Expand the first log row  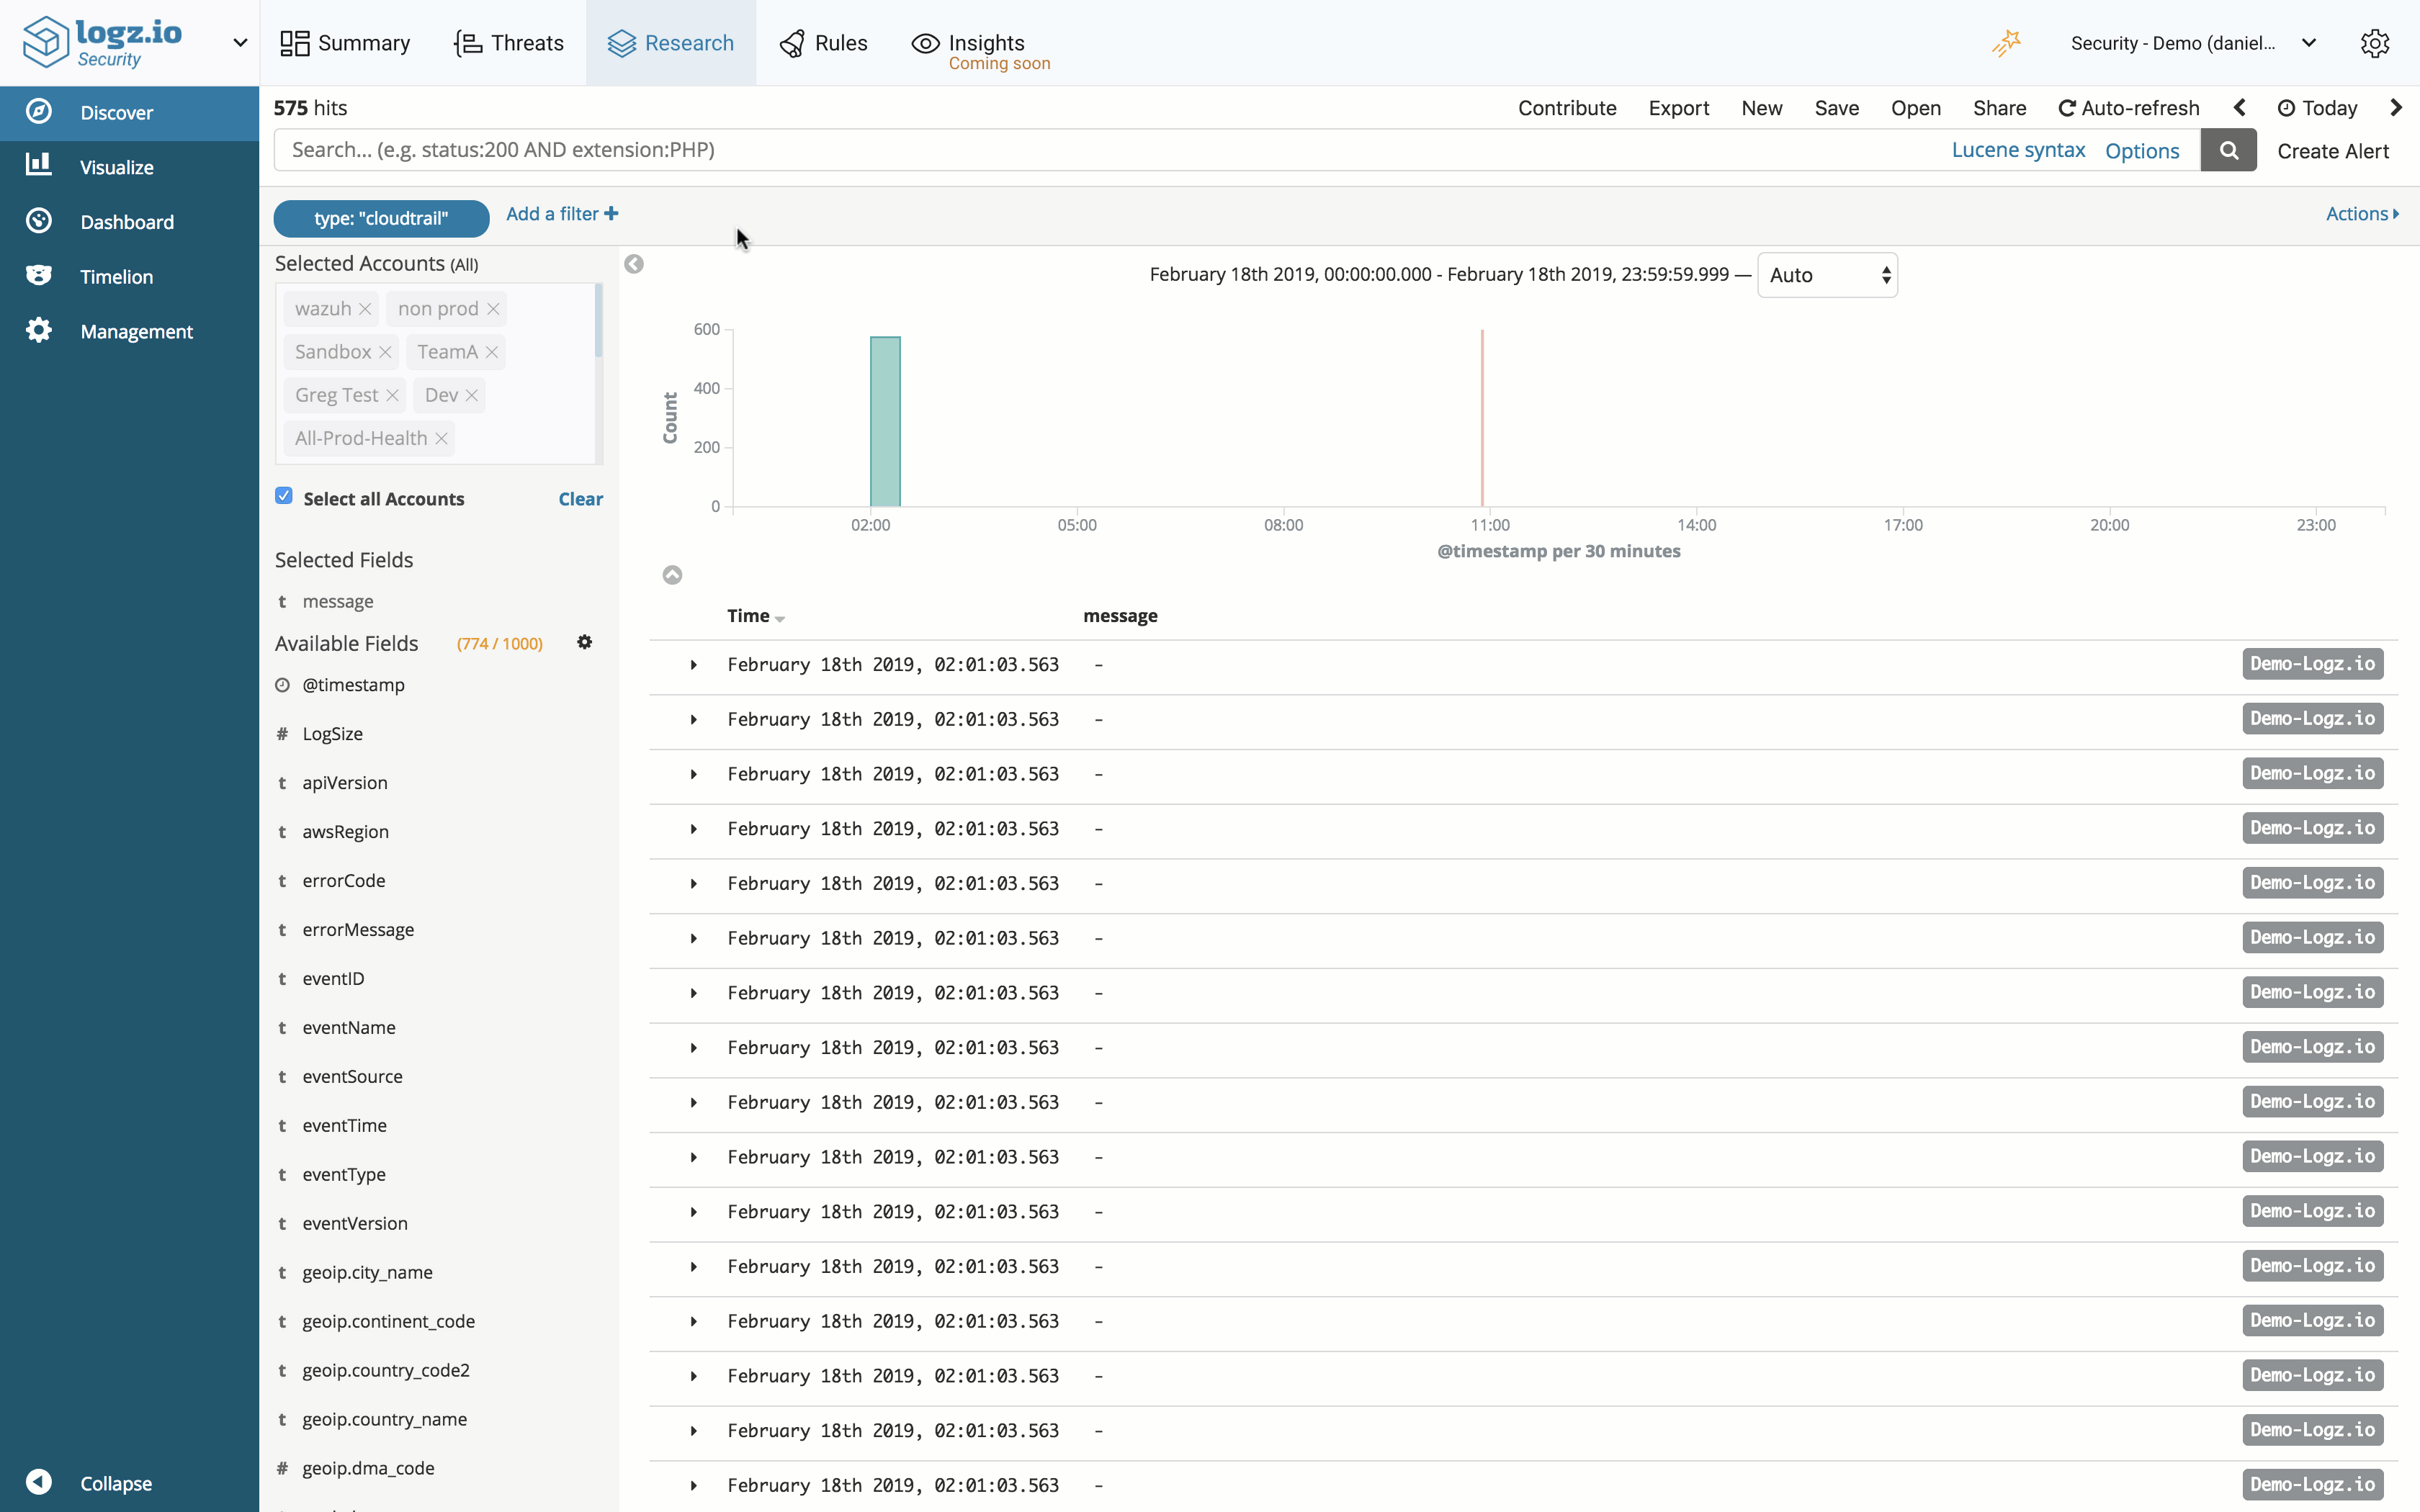coord(693,665)
